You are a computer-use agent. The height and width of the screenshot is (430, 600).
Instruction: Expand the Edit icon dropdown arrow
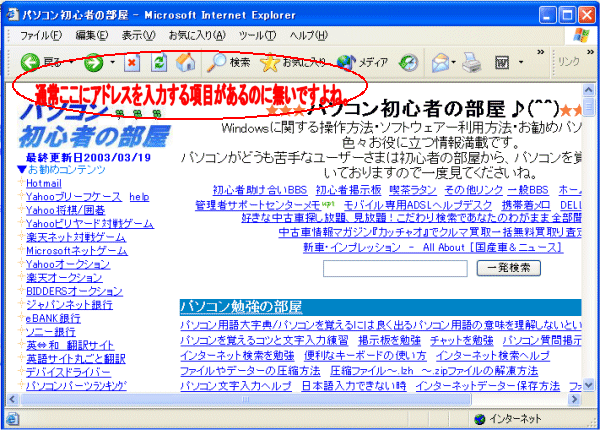[521, 62]
